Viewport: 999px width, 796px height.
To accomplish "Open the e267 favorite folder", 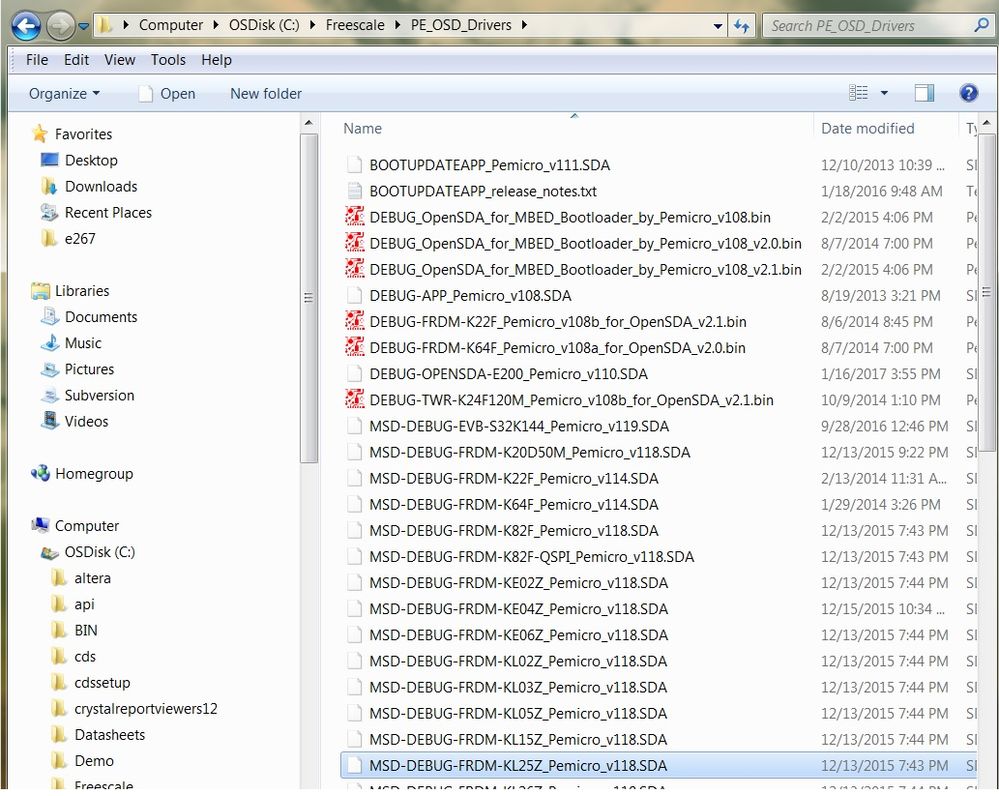I will pyautogui.click(x=80, y=238).
